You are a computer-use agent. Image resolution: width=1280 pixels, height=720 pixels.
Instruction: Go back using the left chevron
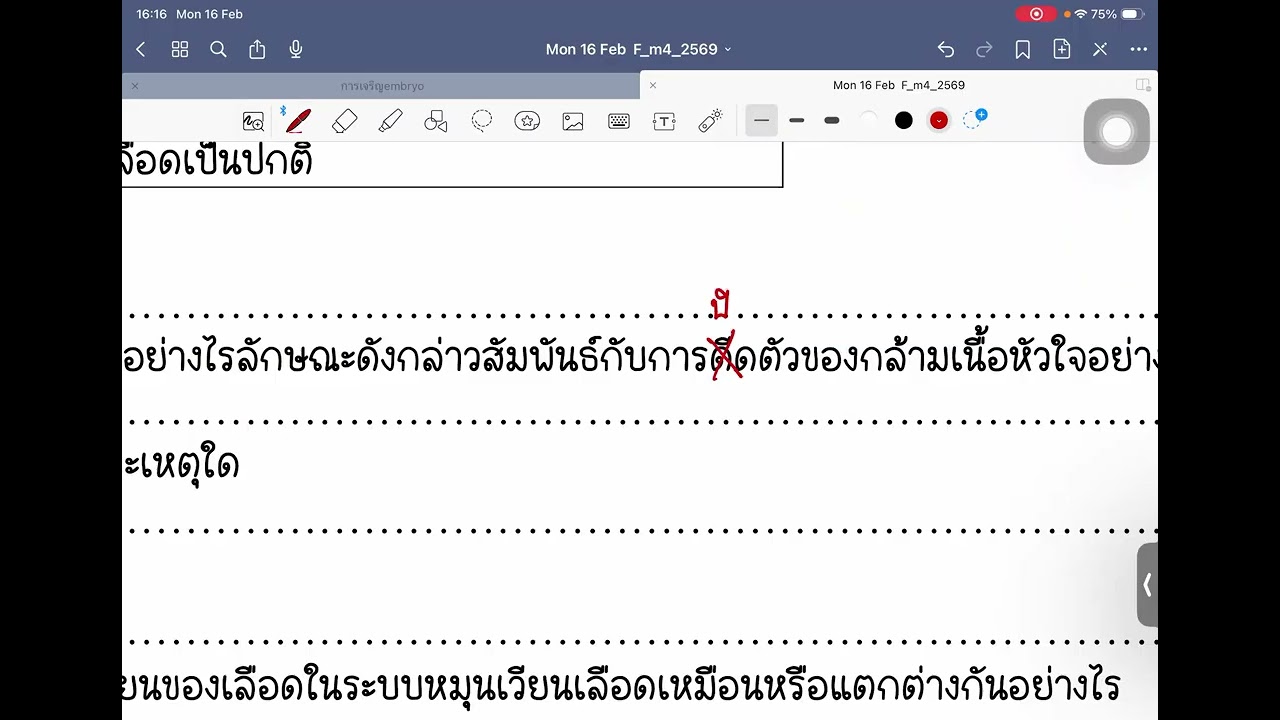coord(141,49)
